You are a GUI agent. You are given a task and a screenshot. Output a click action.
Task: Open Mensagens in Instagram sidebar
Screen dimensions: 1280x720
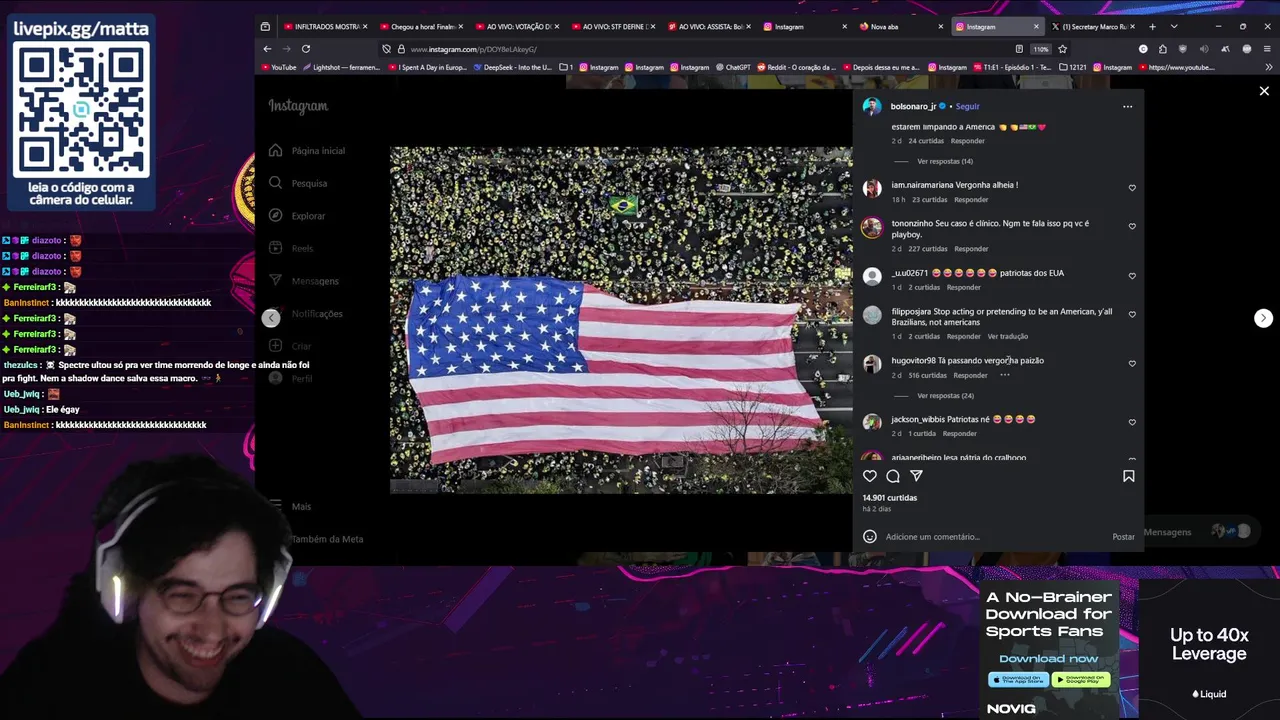click(x=304, y=282)
